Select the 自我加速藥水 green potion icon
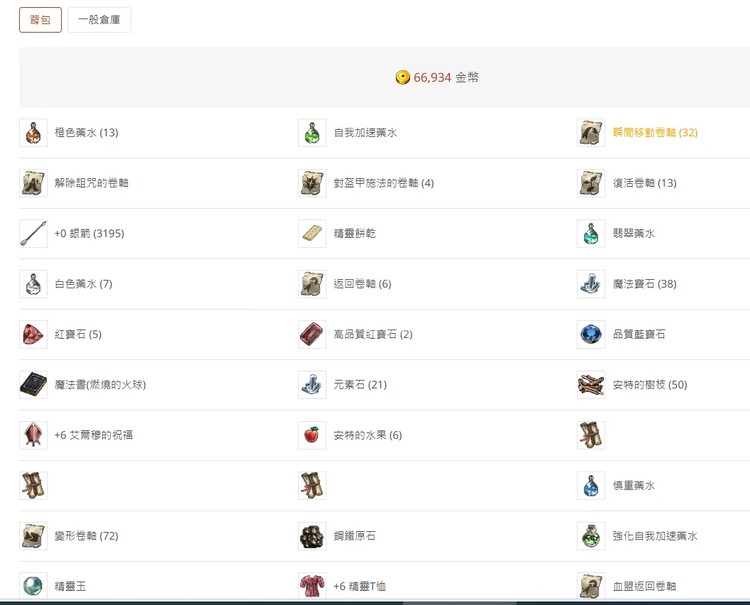Screen dimensions: 750x605 312,132
